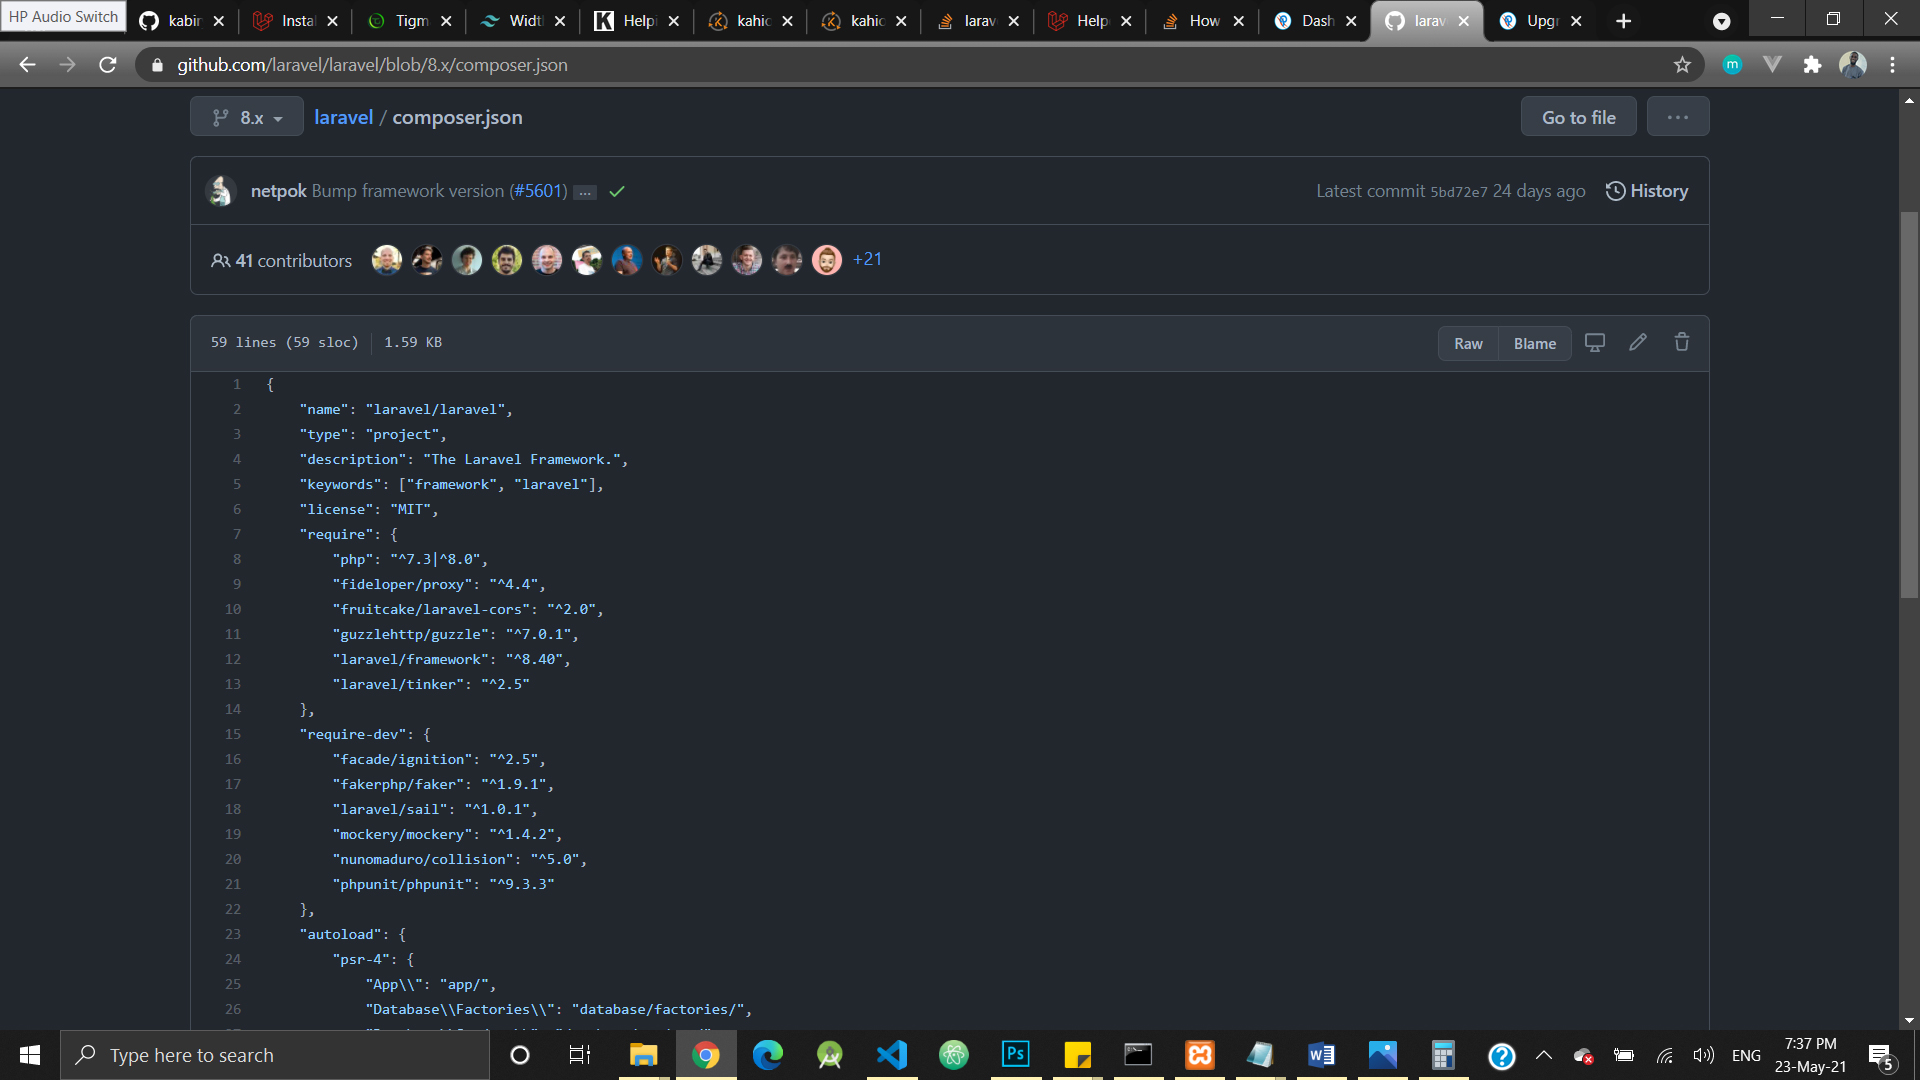Expand the 8.x branch dropdown
This screenshot has width=1920, height=1080.
point(247,118)
